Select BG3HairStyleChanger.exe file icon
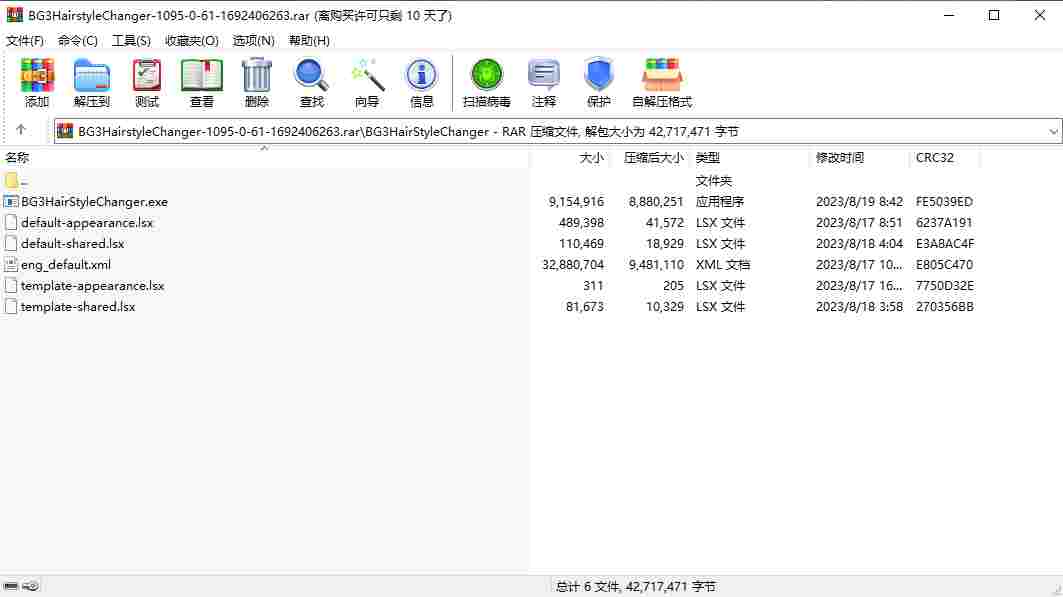This screenshot has height=597, width=1063. pyautogui.click(x=10, y=202)
